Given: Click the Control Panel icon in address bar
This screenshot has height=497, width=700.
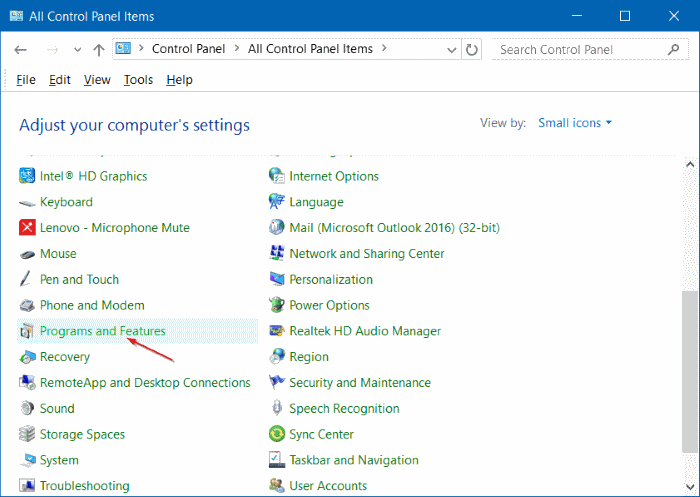Looking at the screenshot, I should tap(123, 48).
